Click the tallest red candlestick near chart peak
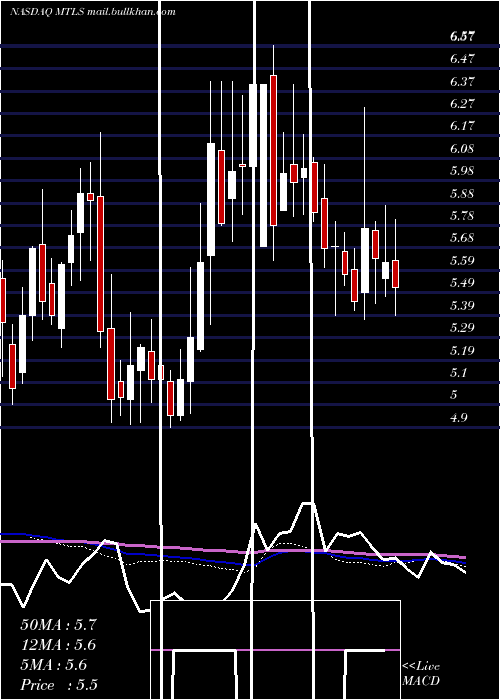This screenshot has width=500, height=700. click(x=273, y=150)
